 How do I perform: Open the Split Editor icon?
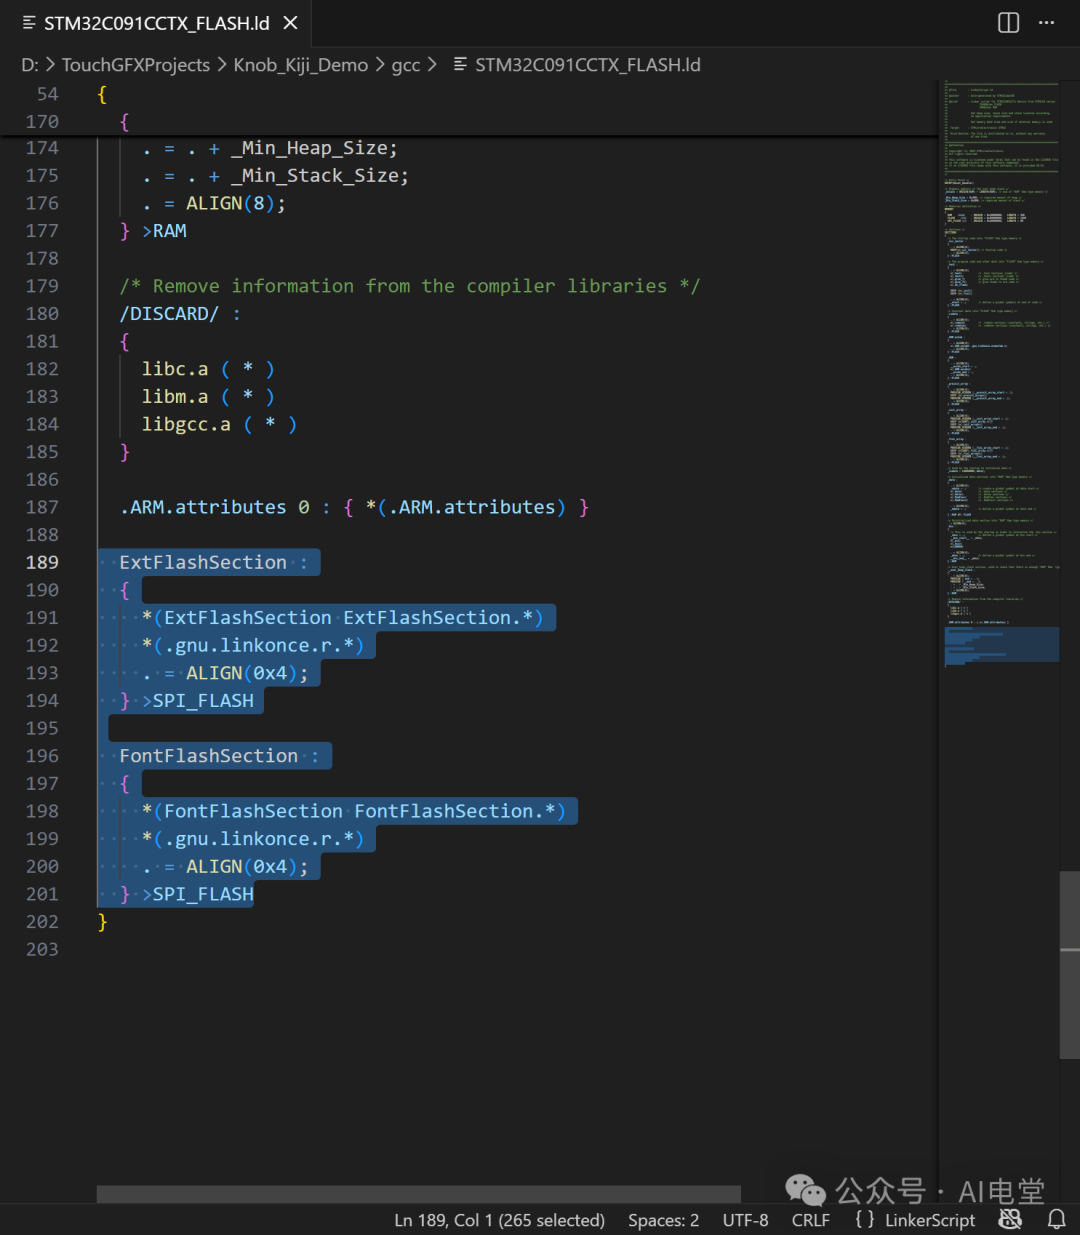coord(1007,23)
